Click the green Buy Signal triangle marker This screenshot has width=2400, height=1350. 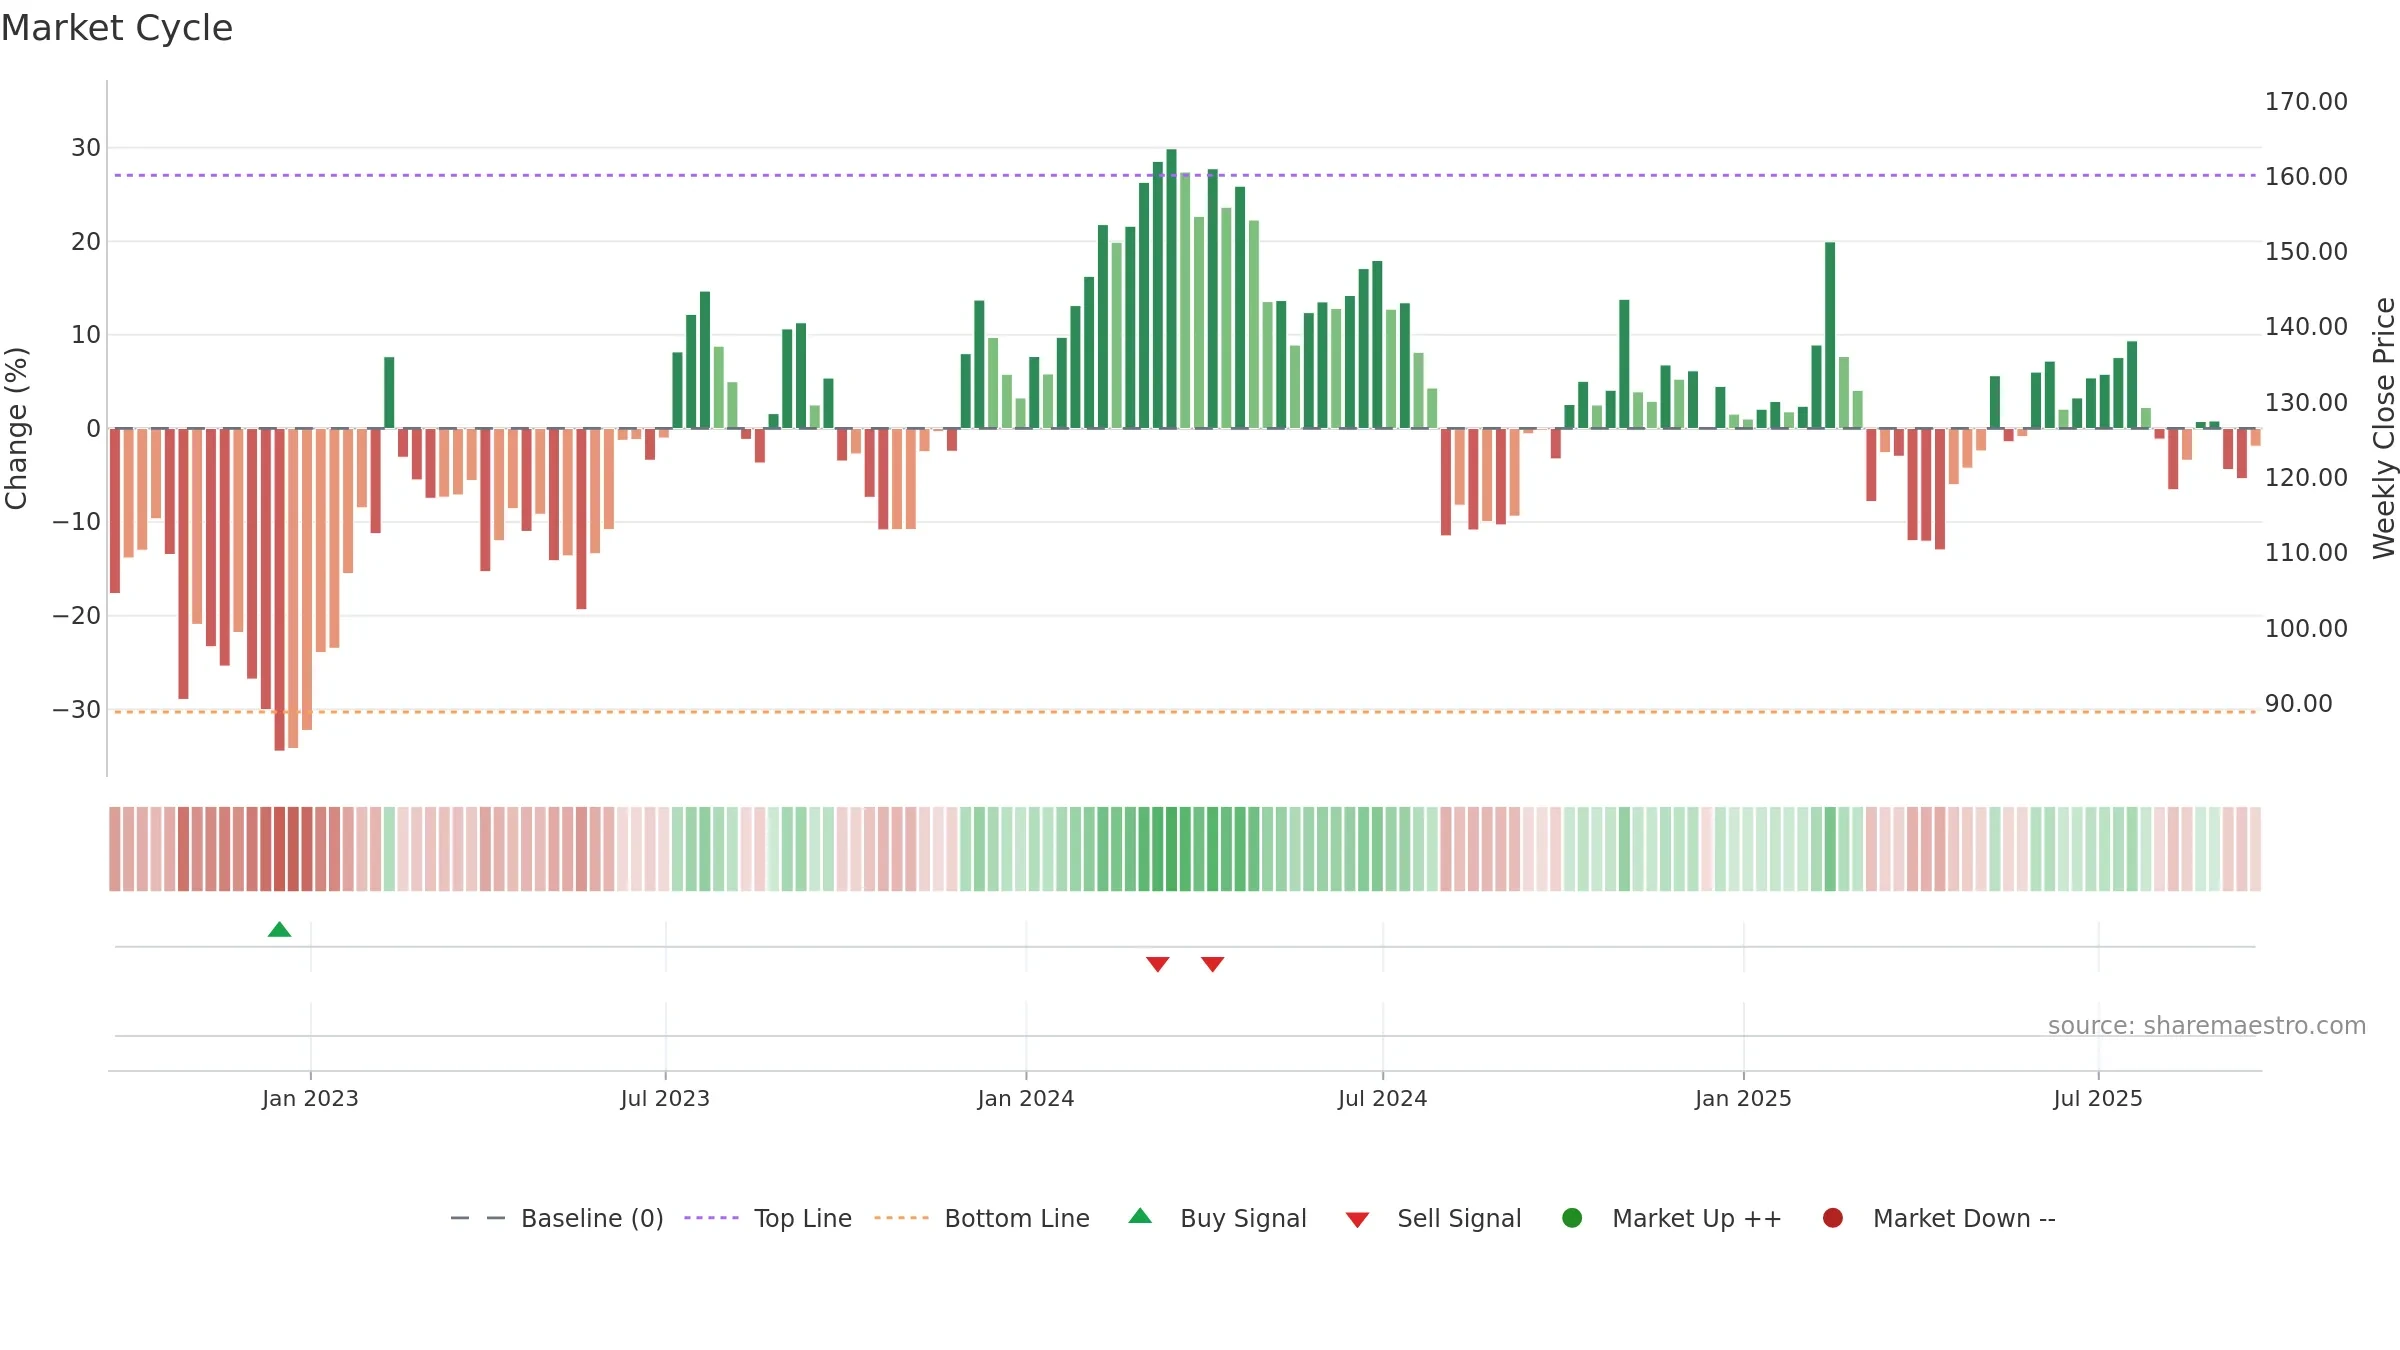pyautogui.click(x=280, y=930)
